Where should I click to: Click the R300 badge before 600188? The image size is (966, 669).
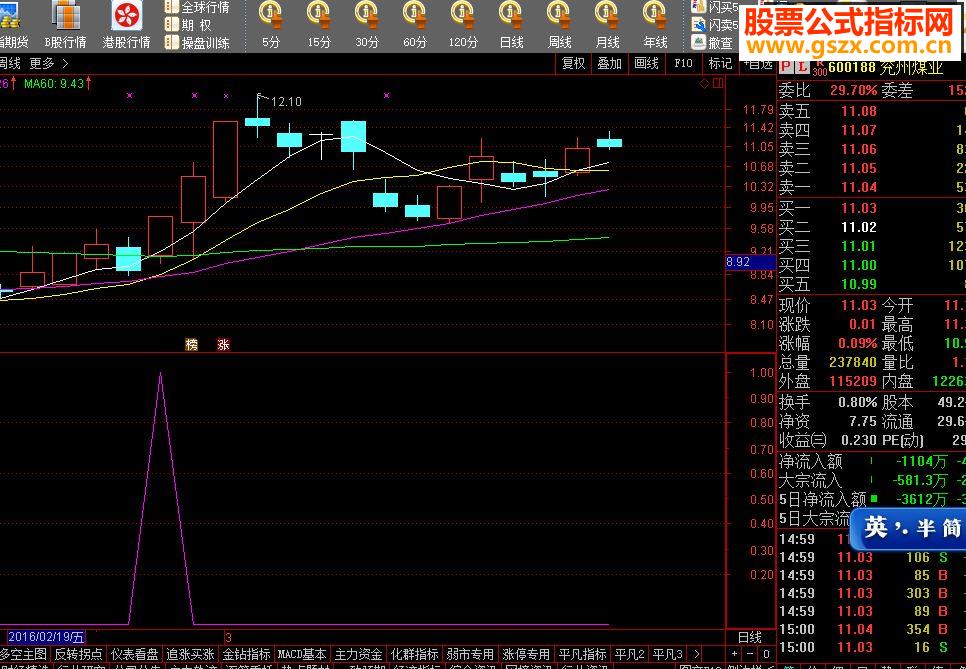[x=820, y=67]
